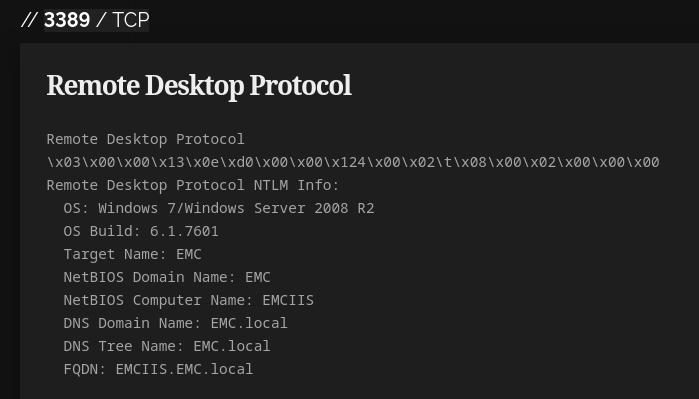699x399 pixels.
Task: Click the 3389 port number
Action: 67,20
